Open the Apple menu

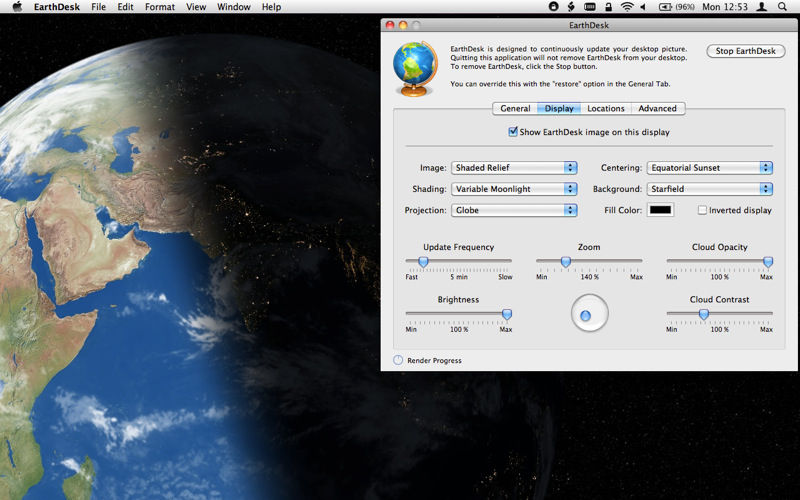tap(16, 7)
